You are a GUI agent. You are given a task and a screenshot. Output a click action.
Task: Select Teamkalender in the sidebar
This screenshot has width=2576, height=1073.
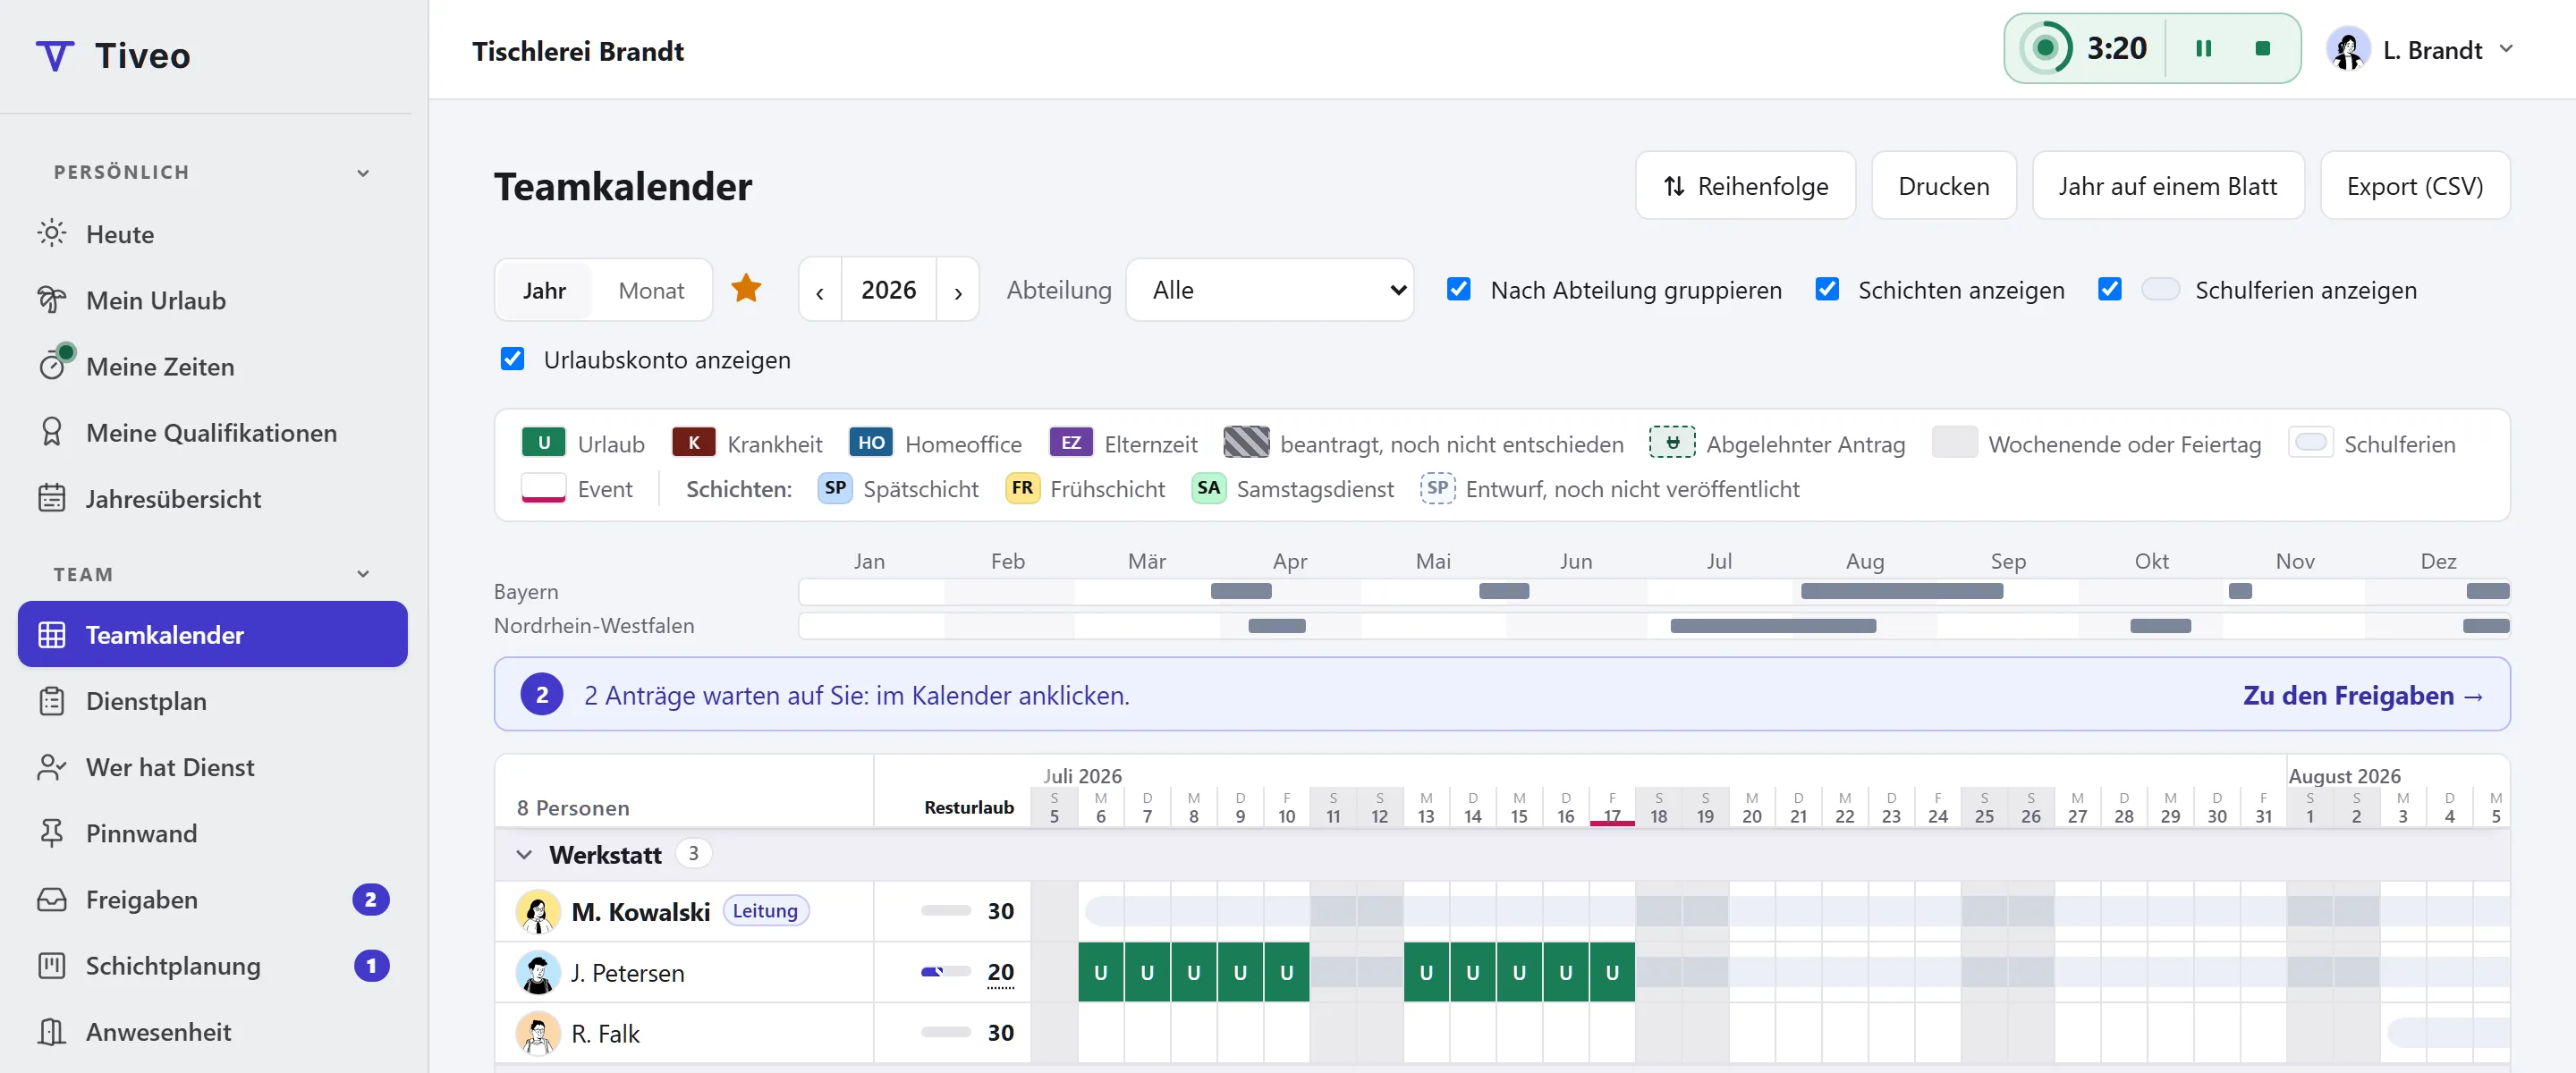(213, 634)
